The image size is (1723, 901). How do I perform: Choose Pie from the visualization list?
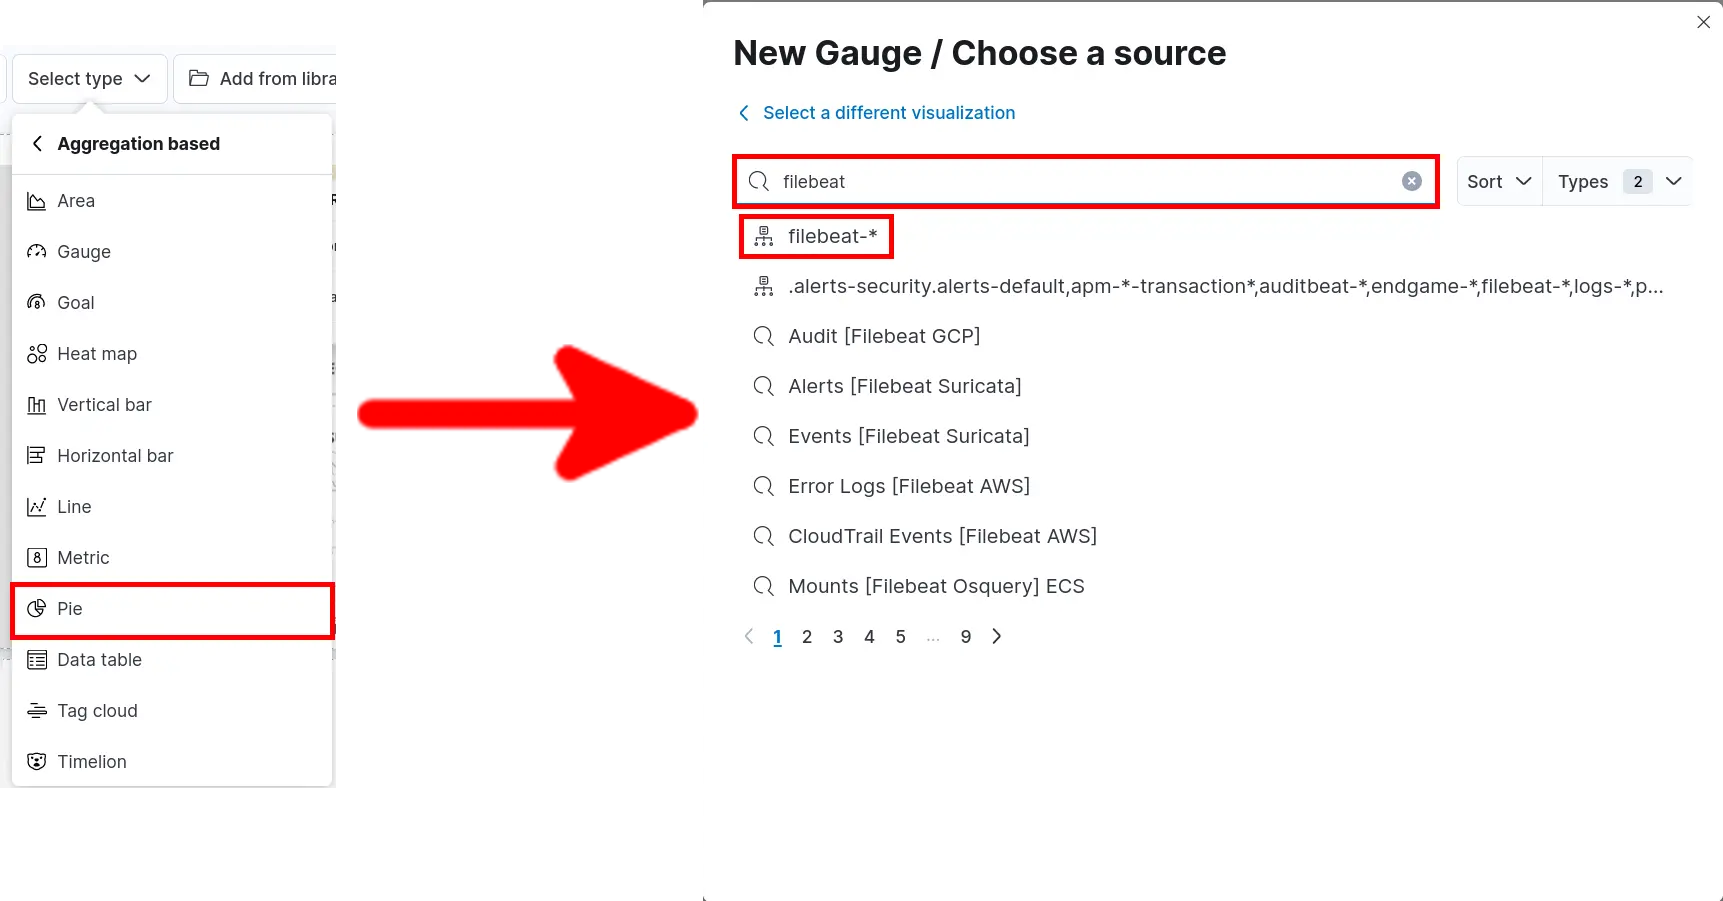point(70,609)
